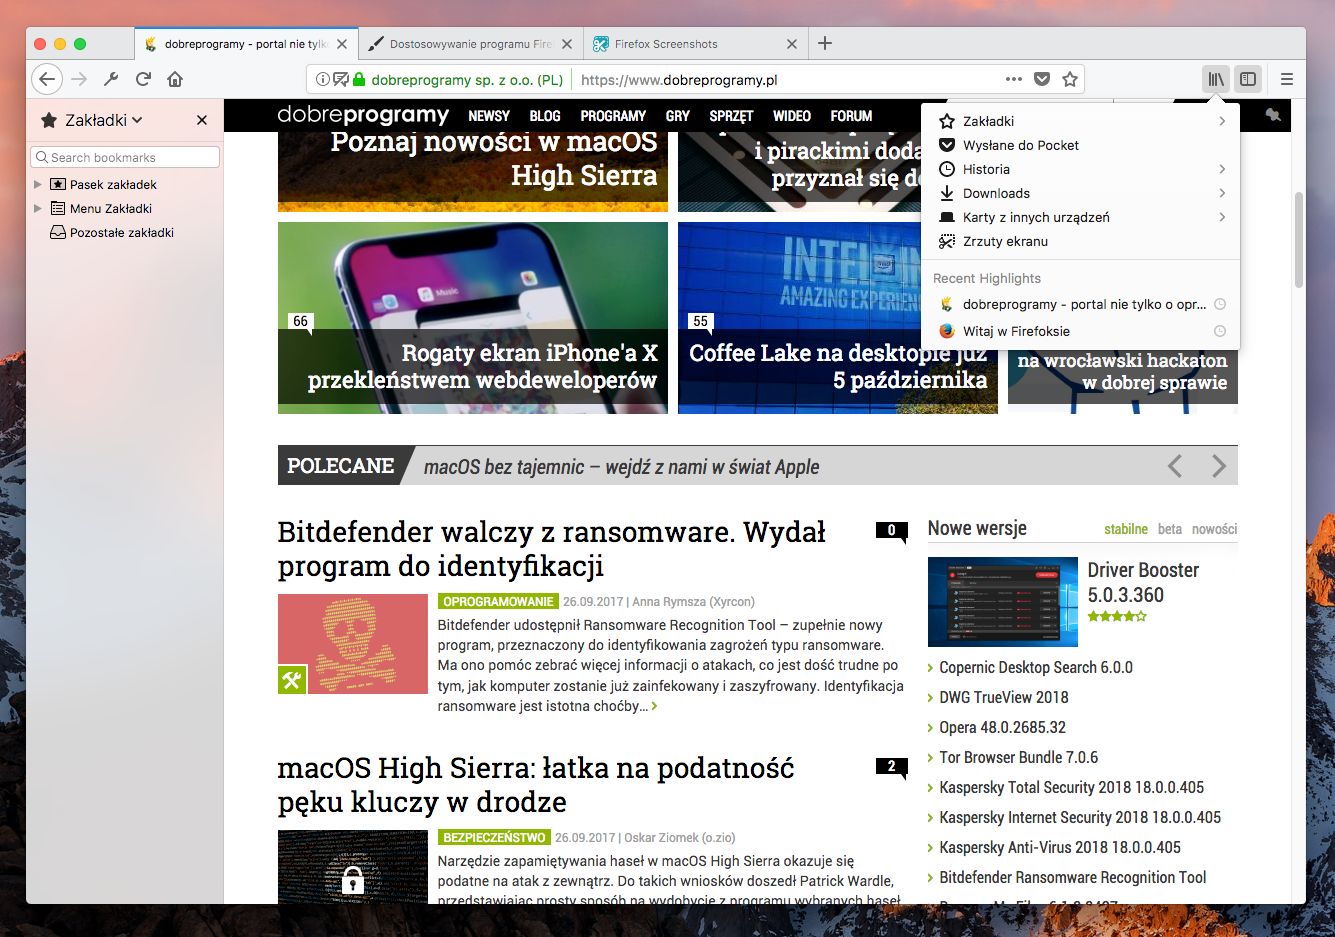Viewport: 1335px width, 937px height.
Task: Open the Library toolbar icon
Action: click(1216, 79)
